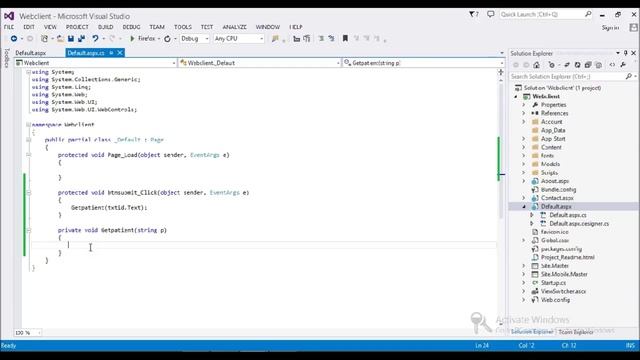Open the Webclient._Default class dropdown
The image size is (640, 360).
click(x=260, y=63)
